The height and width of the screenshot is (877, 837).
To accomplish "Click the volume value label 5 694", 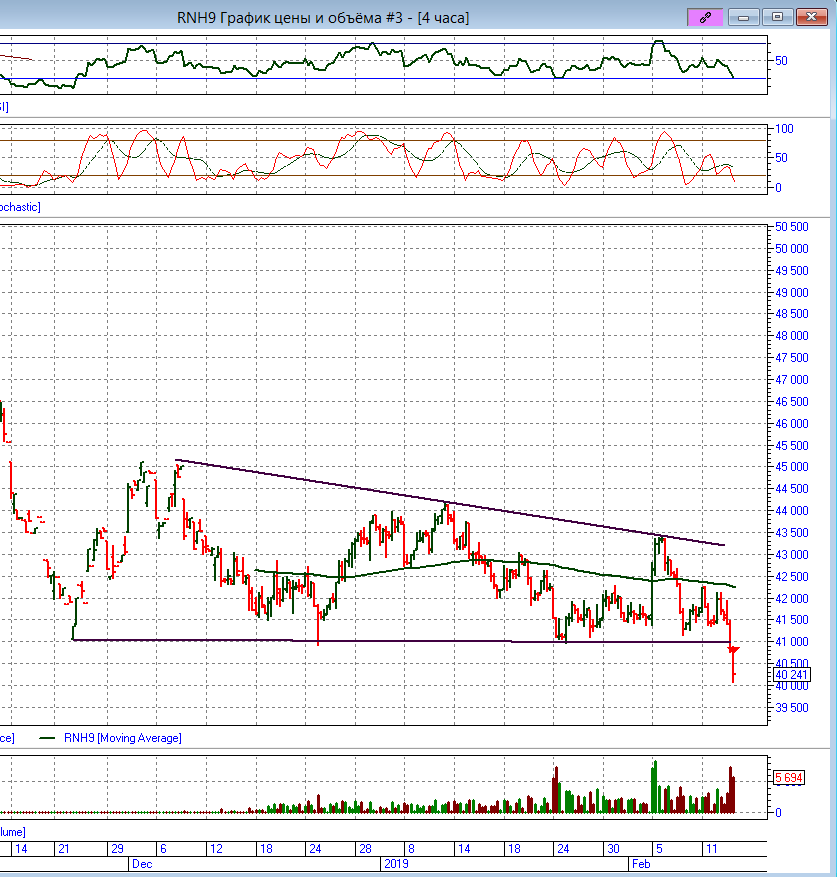I will 791,777.
